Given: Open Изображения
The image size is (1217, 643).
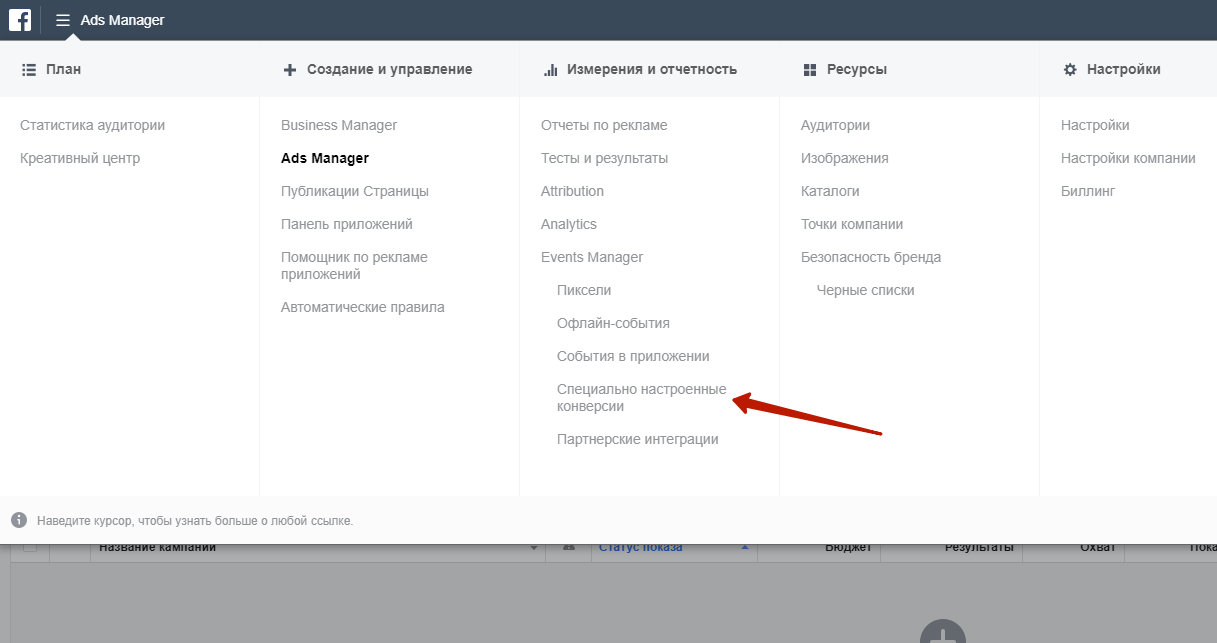Looking at the screenshot, I should point(845,158).
